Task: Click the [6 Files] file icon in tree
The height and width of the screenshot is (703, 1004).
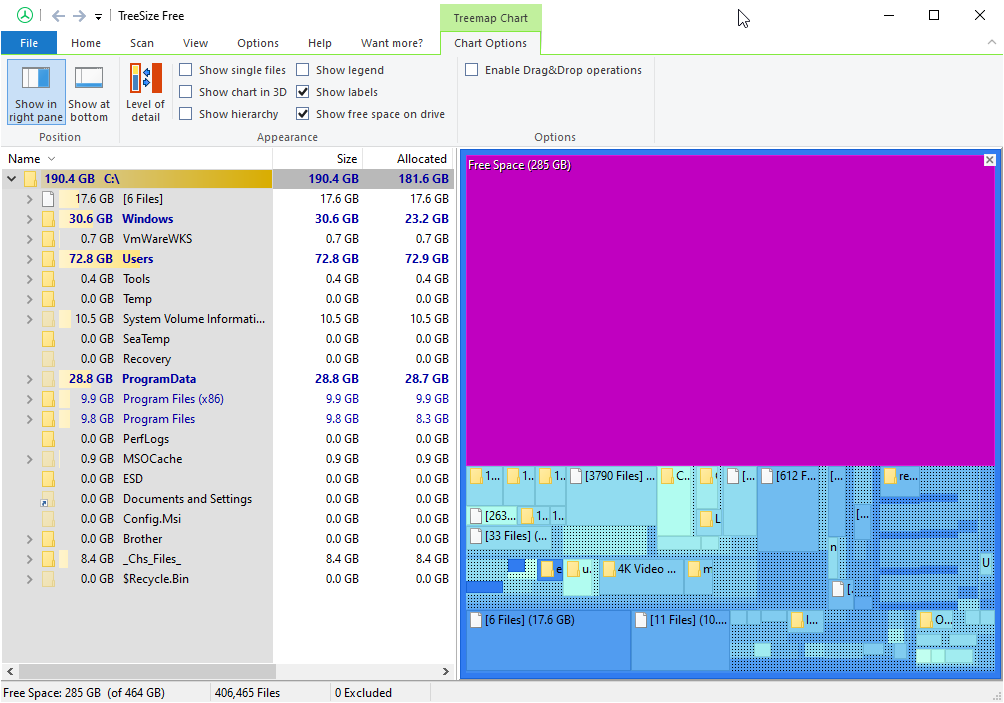Action: pos(48,199)
